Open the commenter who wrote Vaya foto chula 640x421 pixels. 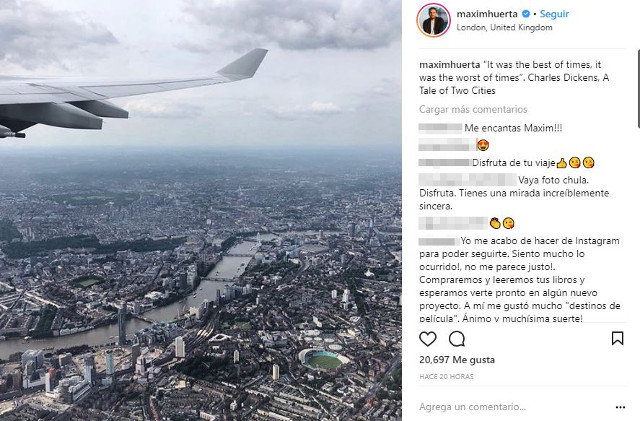pos(466,180)
